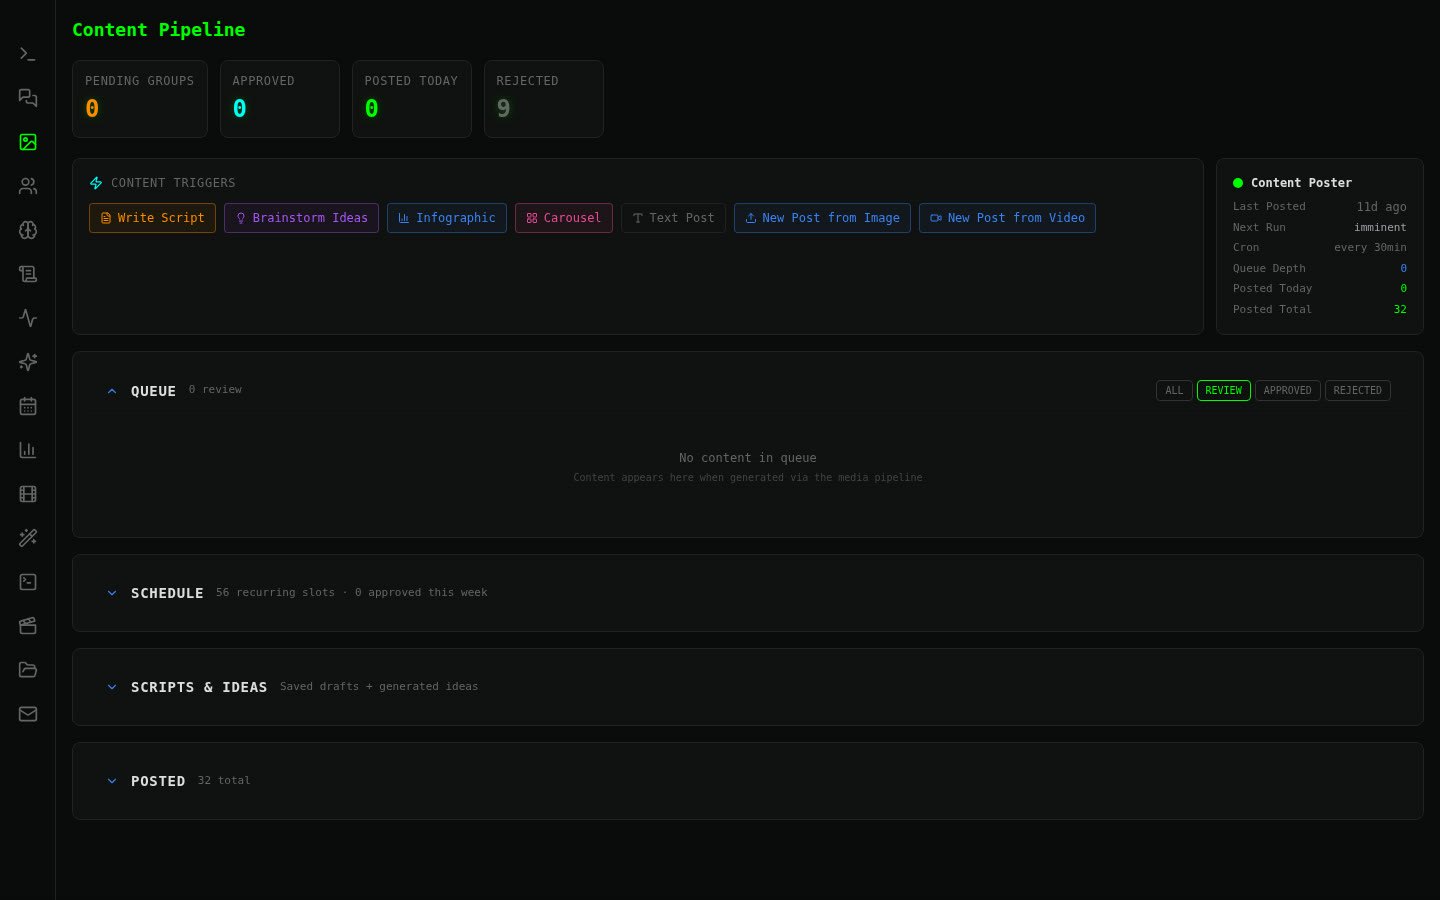
Task: Click the Write Script trigger button
Action: 152,218
